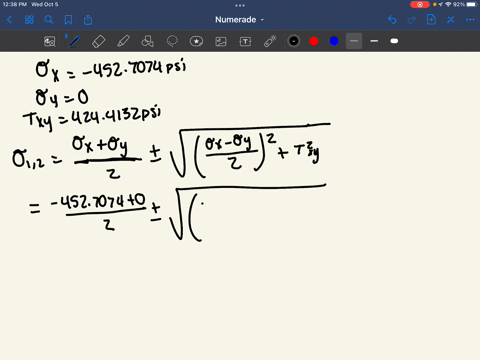Image resolution: width=480 pixels, height=360 pixels.
Task: Tap the red screen recording indicator
Action: tap(420, 4)
